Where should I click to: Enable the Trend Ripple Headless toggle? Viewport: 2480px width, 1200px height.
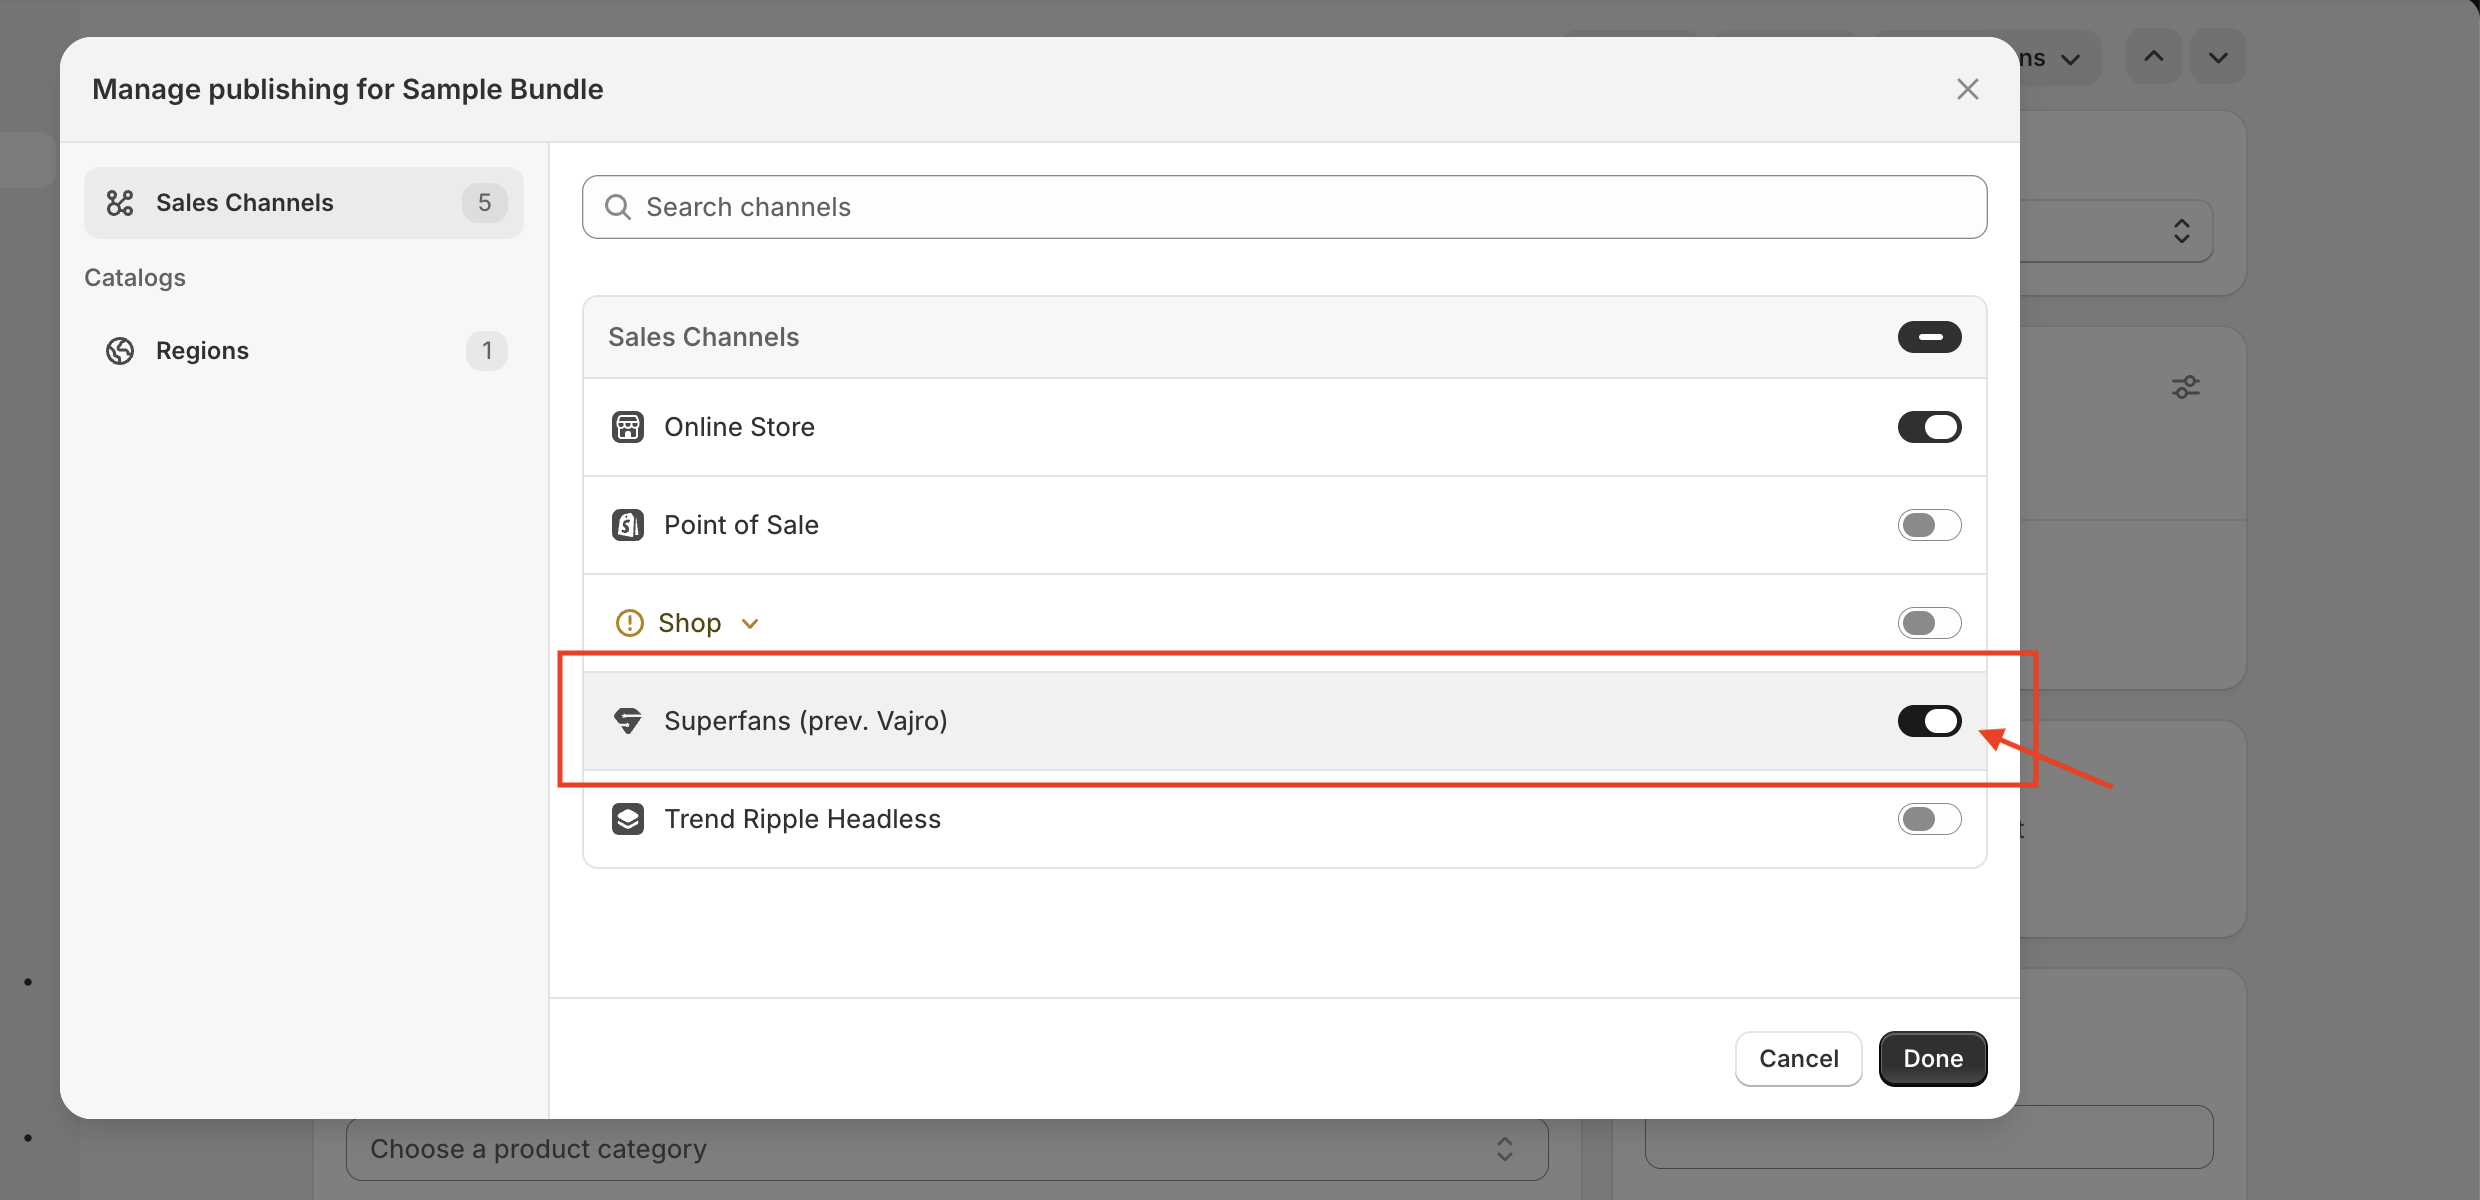pyautogui.click(x=1929, y=819)
